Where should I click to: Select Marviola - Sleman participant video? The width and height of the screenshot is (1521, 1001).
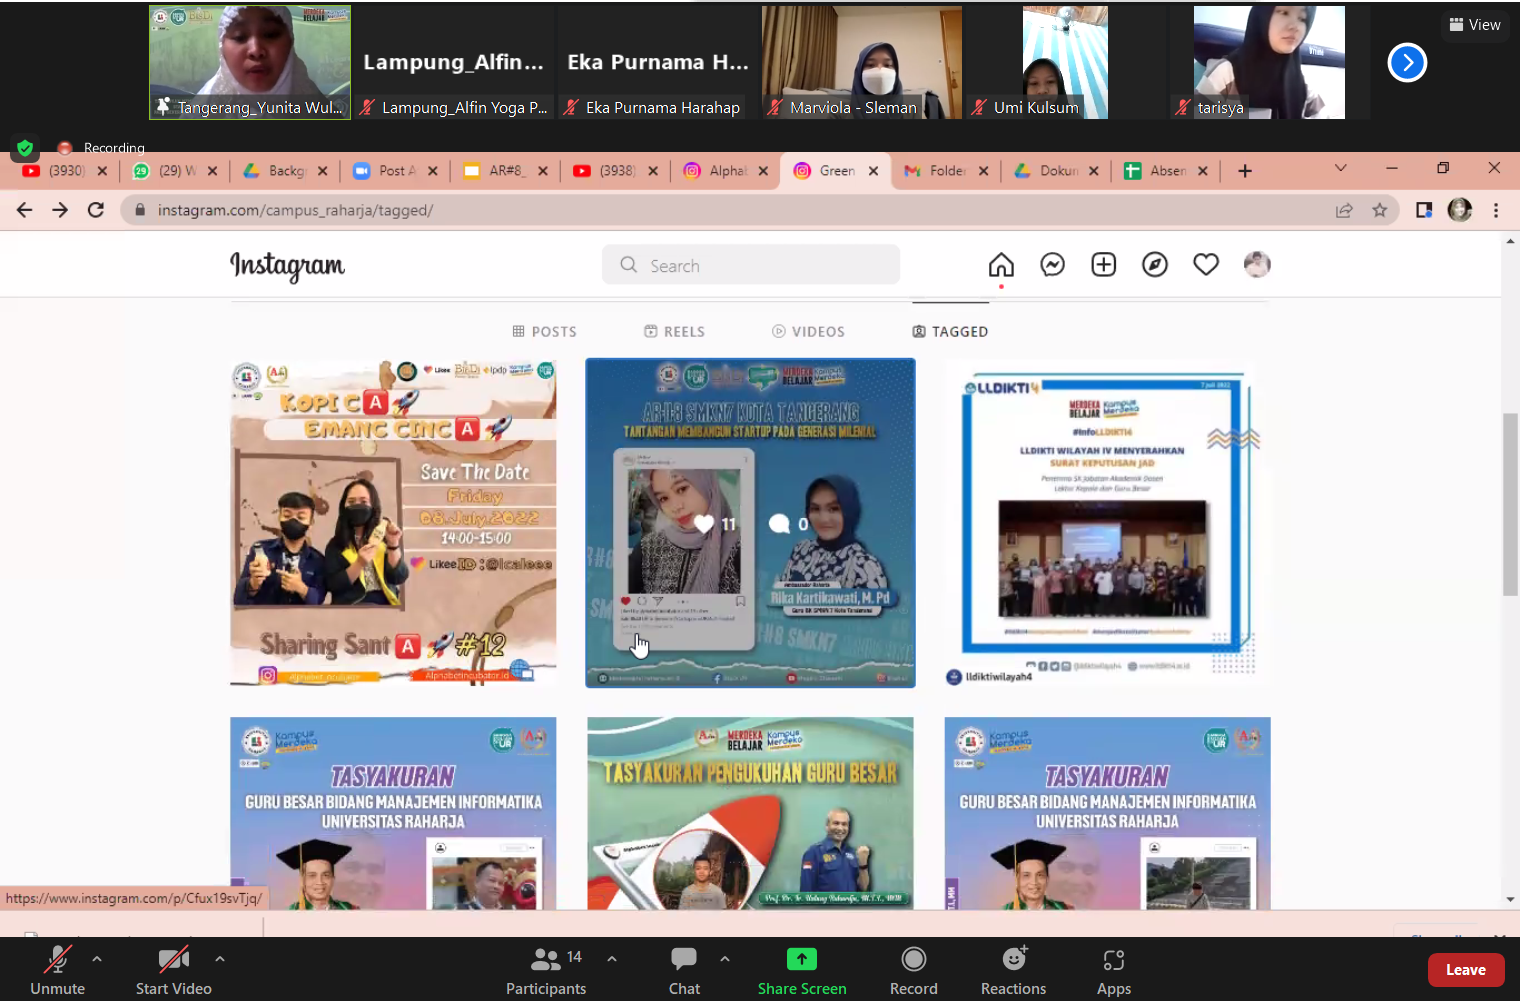(862, 62)
